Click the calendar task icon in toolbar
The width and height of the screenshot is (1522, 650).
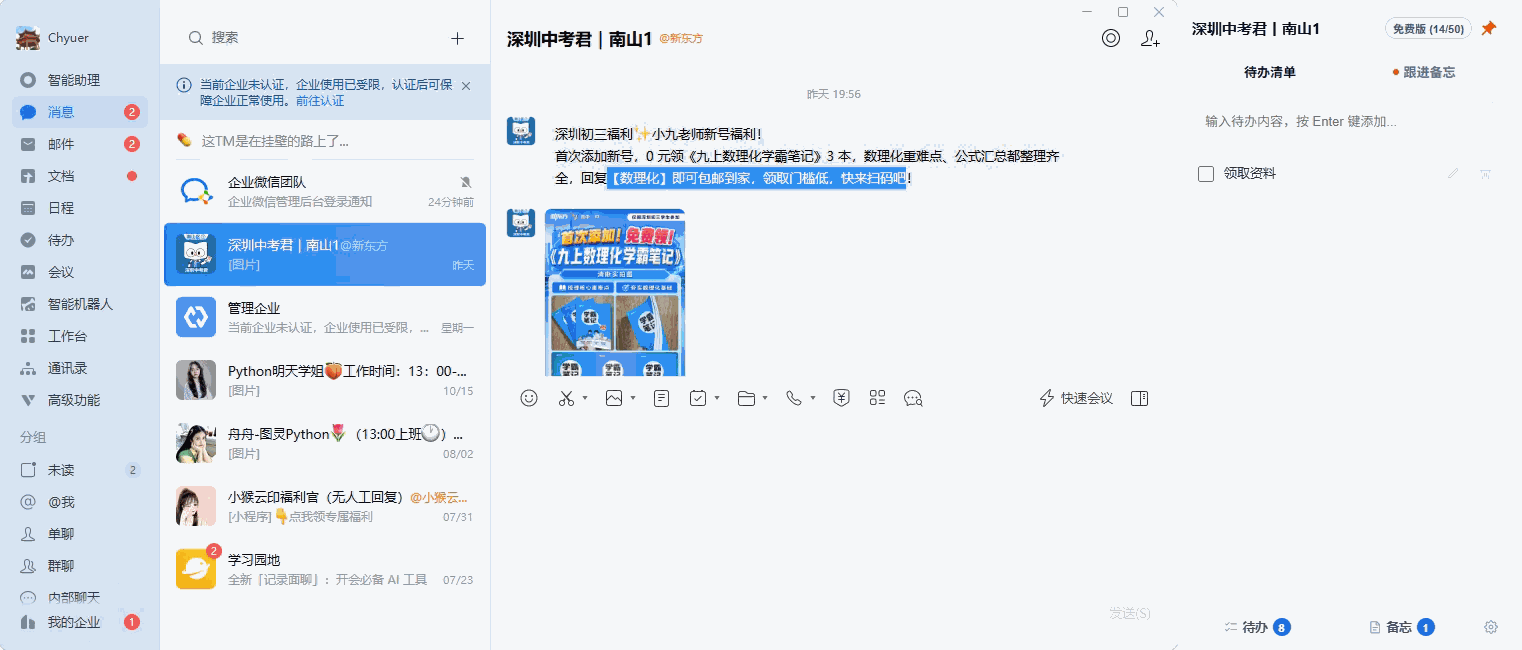[x=698, y=398]
